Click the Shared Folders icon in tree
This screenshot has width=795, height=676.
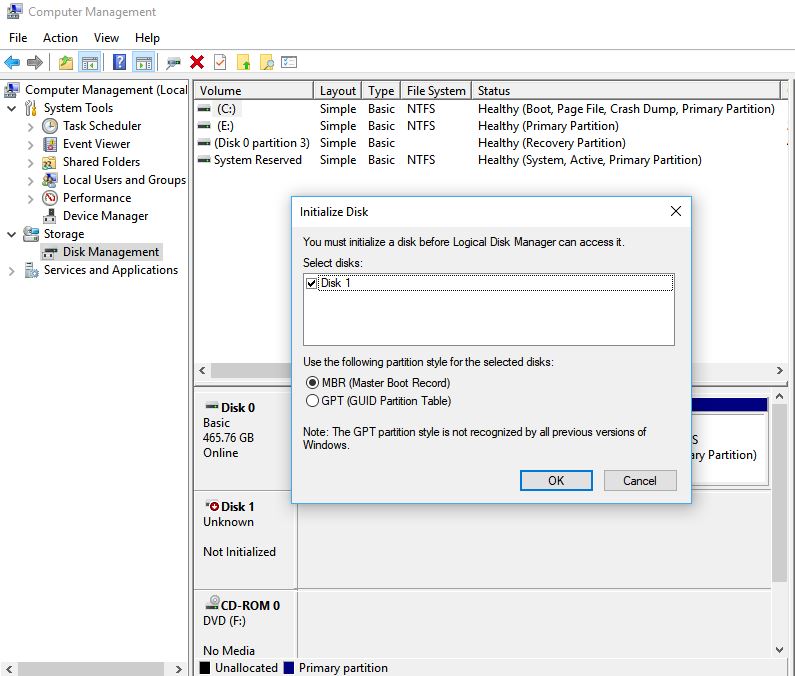[x=49, y=162]
